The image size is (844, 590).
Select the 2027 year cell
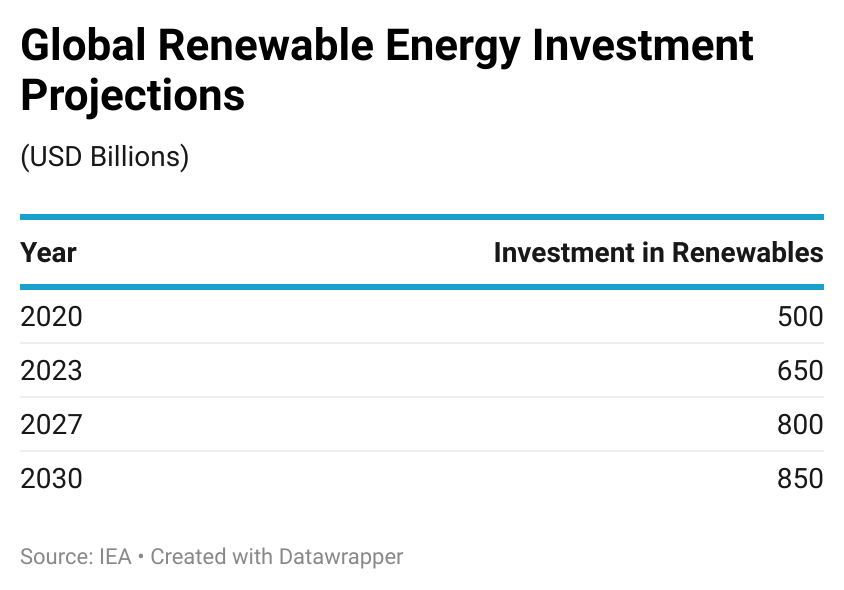[51, 425]
